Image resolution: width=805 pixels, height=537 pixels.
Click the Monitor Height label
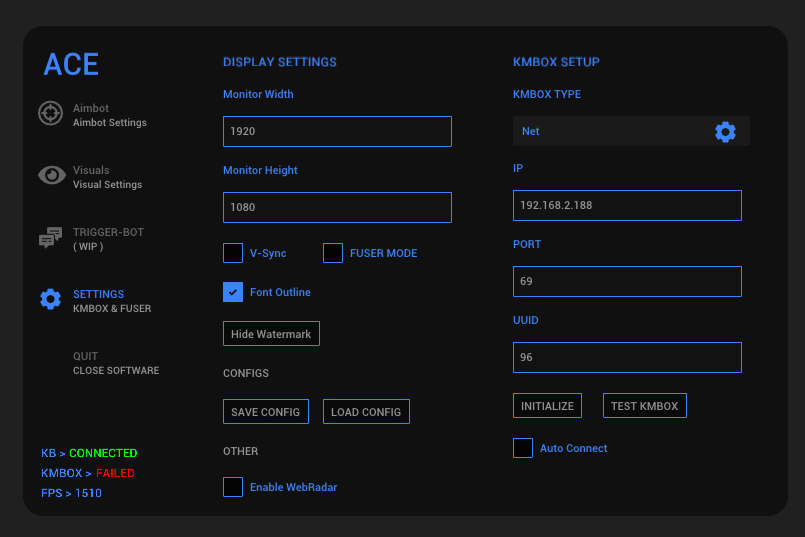pyautogui.click(x=260, y=170)
